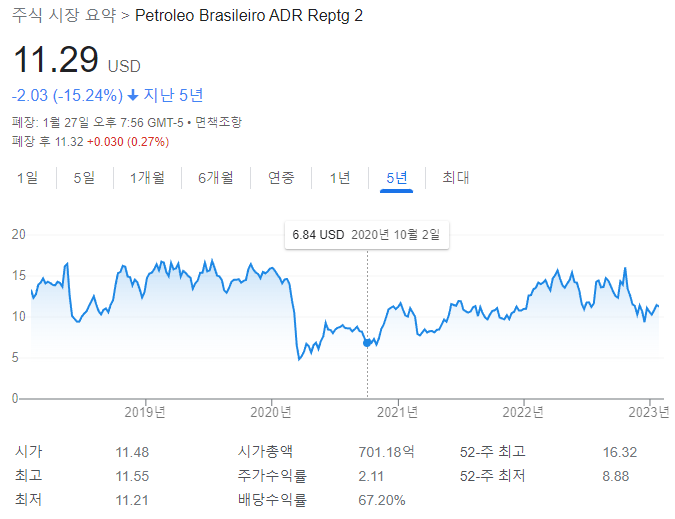This screenshot has width=675, height=519.
Task: Click the -2.03 (-15.24%) change text
Action: point(67,95)
